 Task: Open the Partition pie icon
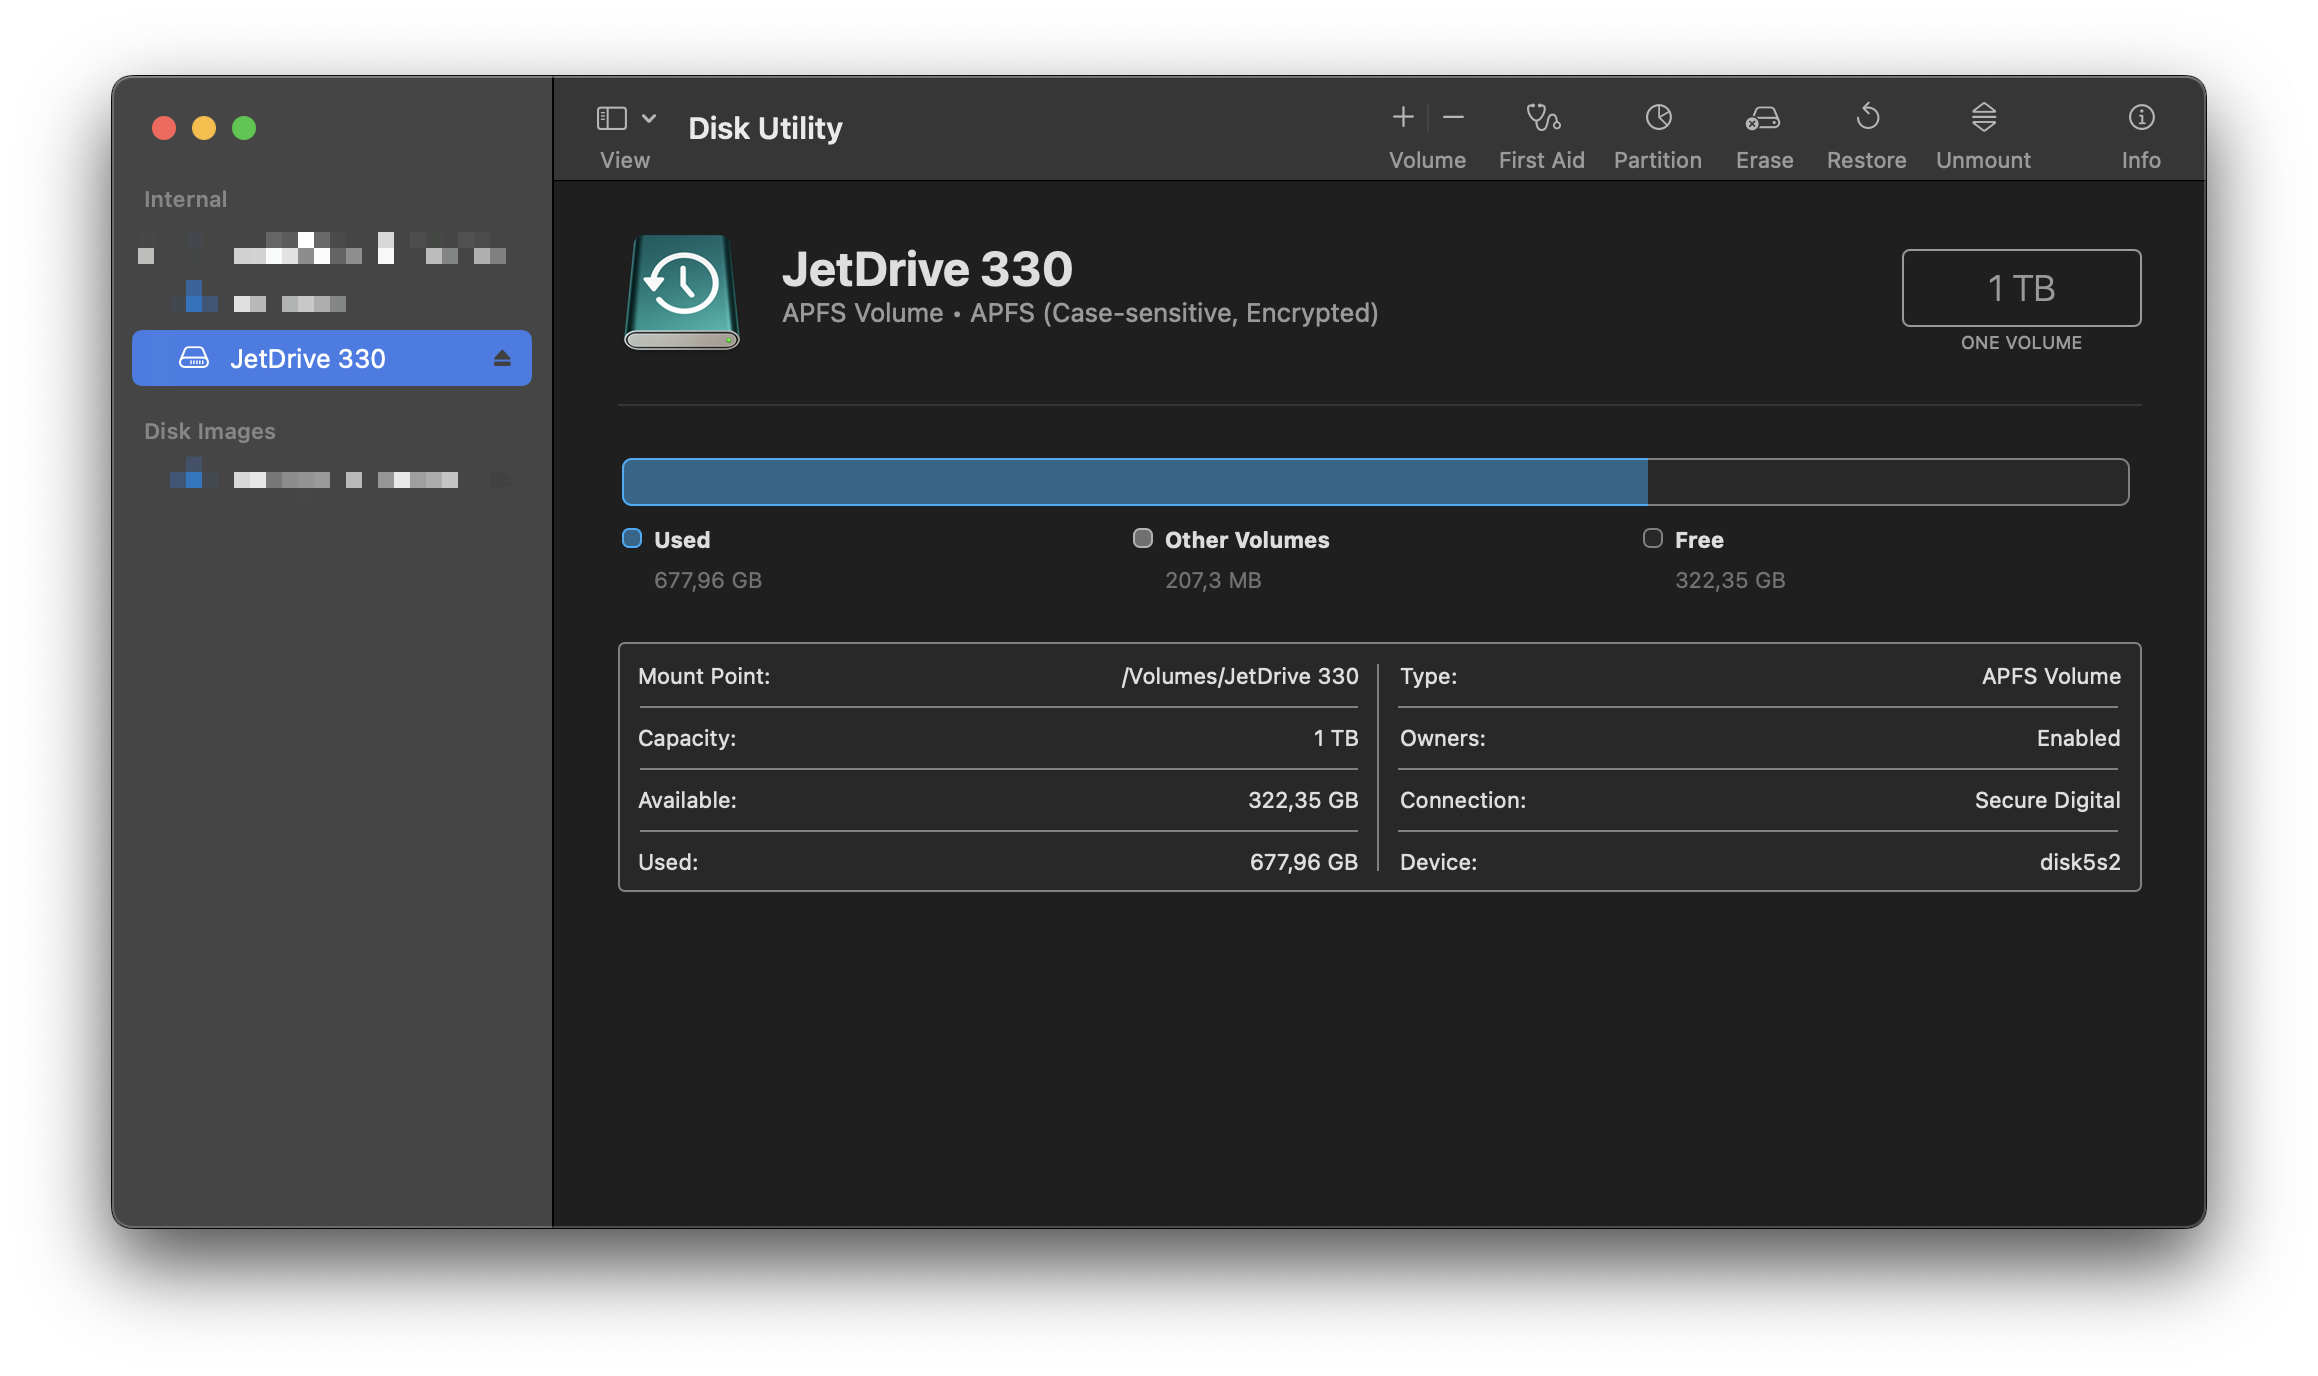[x=1658, y=118]
